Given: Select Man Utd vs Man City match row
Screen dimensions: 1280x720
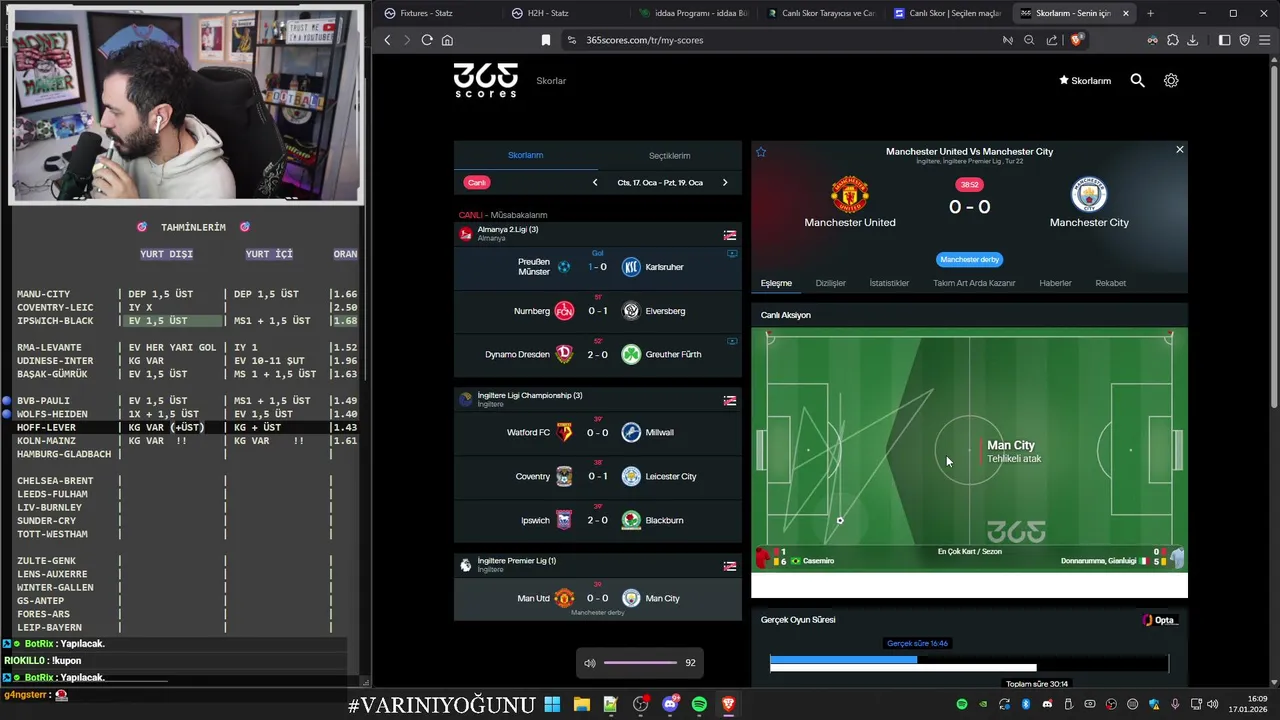Looking at the screenshot, I should 598,598.
